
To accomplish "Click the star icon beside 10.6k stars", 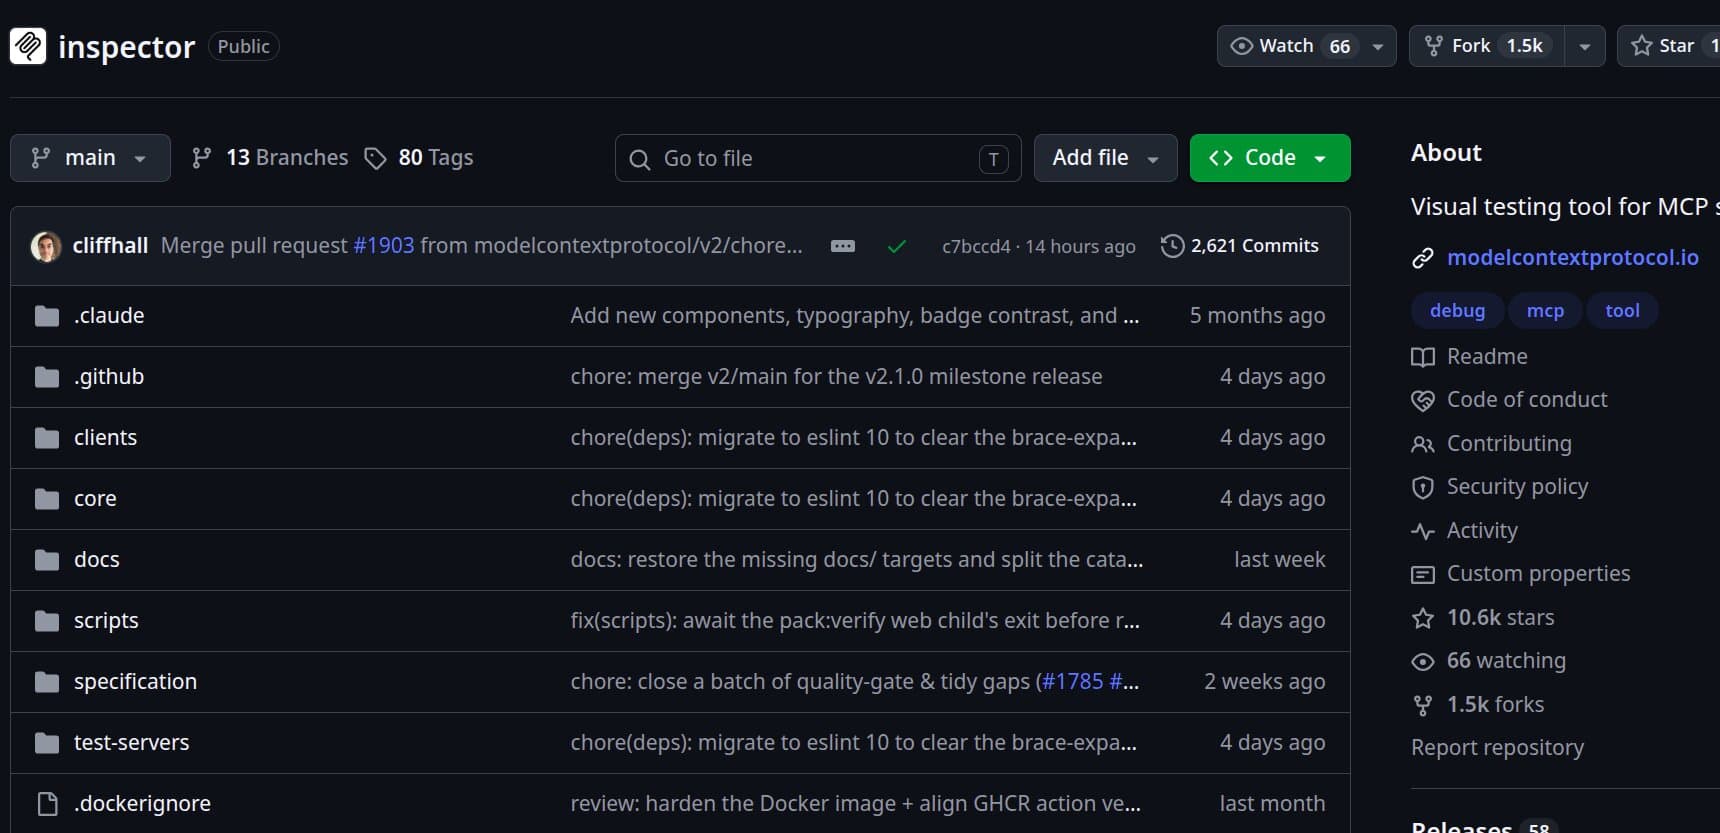I will pos(1423,618).
